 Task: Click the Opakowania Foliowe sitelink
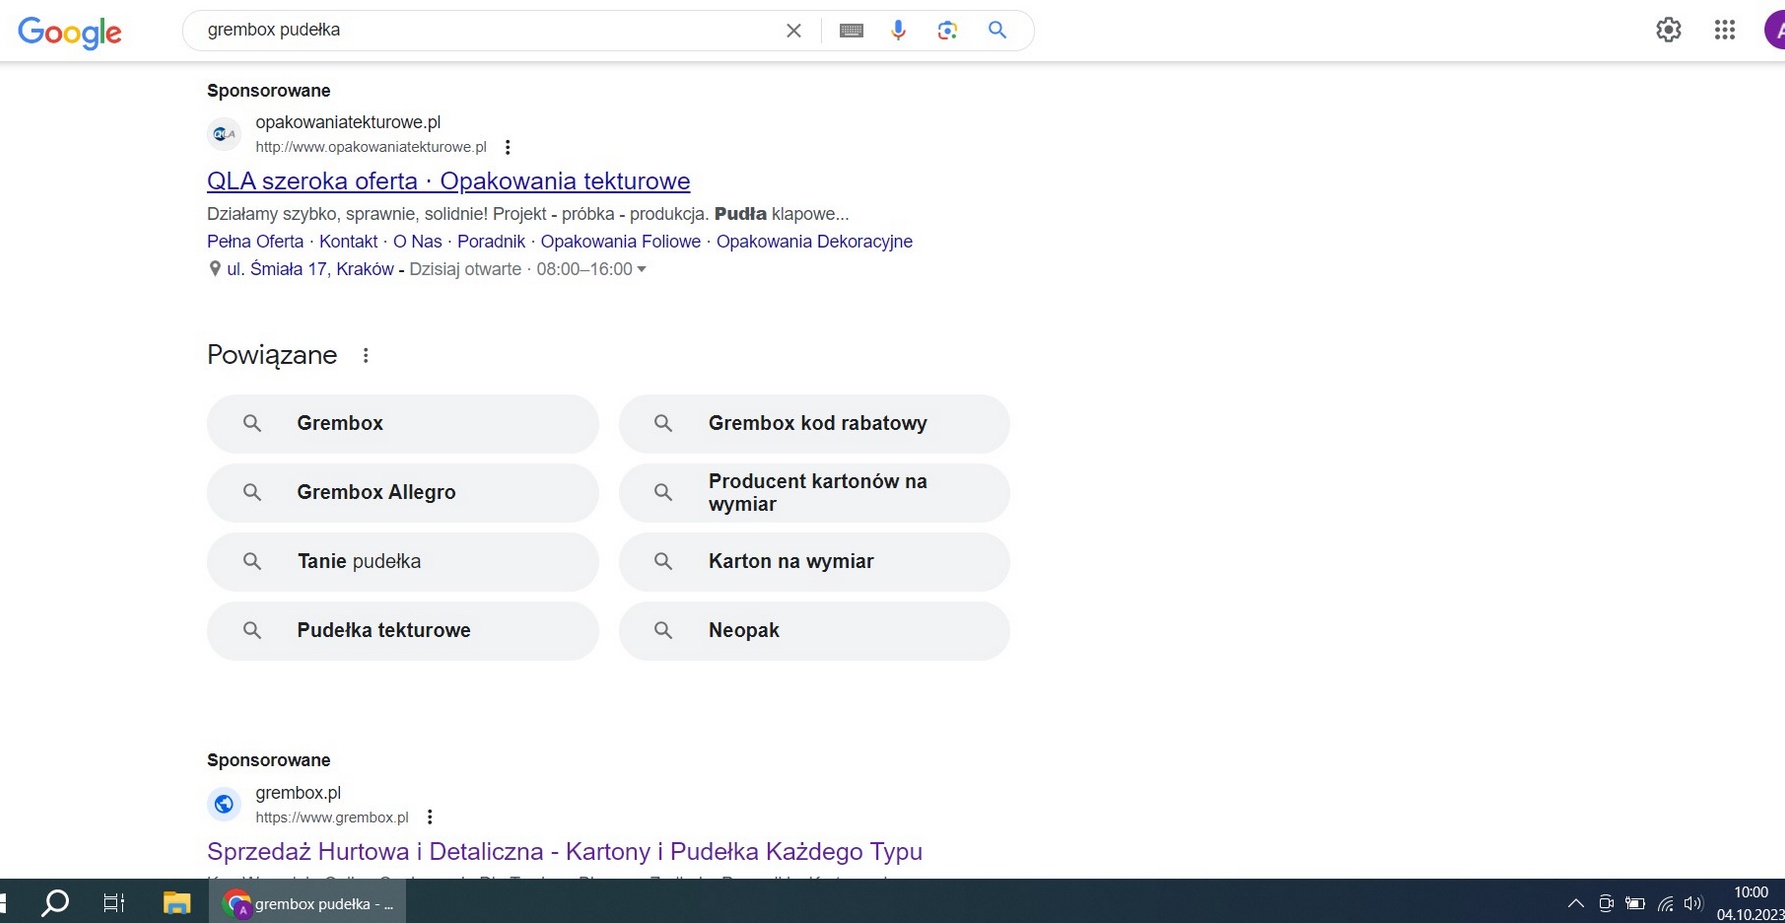point(620,242)
